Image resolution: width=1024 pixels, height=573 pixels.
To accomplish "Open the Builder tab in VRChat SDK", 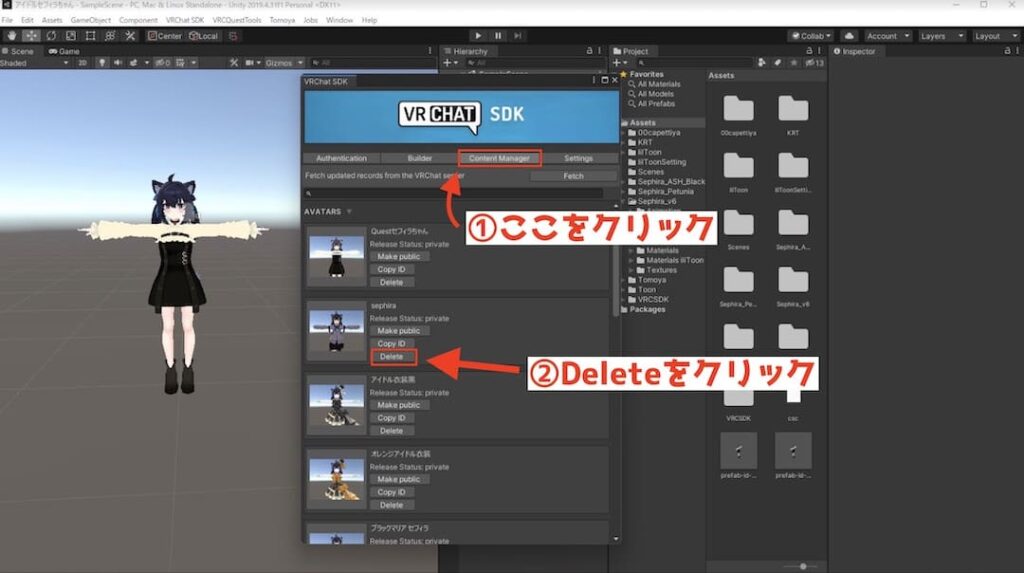I will 419,158.
